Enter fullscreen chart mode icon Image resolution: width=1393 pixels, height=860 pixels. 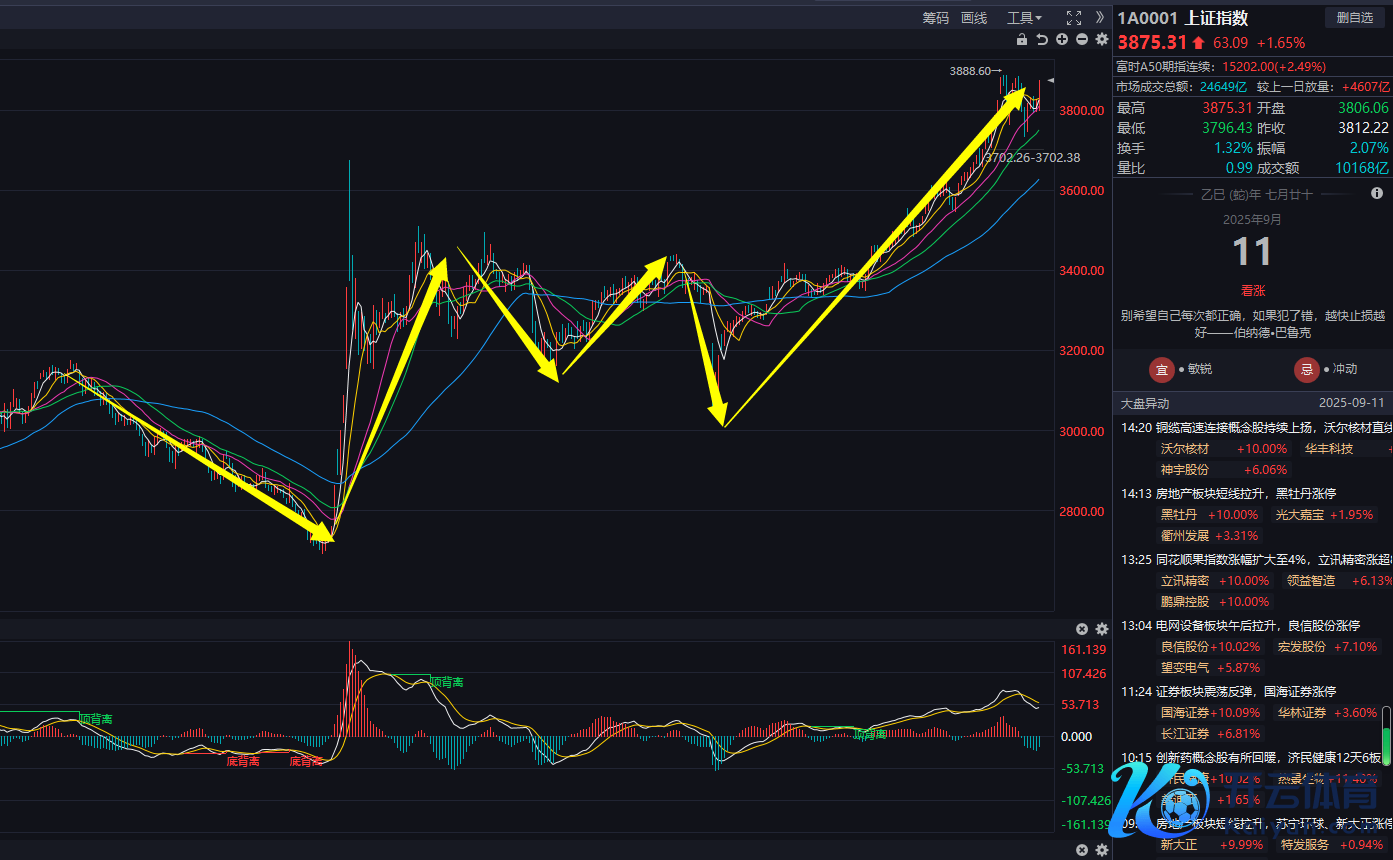tap(1074, 18)
